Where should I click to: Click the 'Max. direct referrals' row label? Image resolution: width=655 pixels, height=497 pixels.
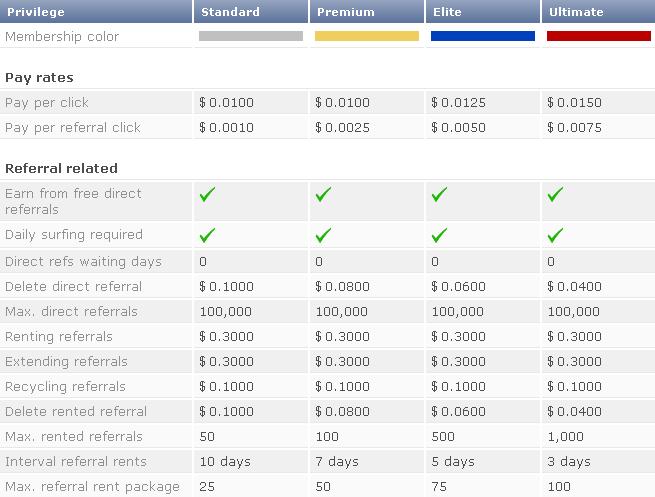[71, 312]
